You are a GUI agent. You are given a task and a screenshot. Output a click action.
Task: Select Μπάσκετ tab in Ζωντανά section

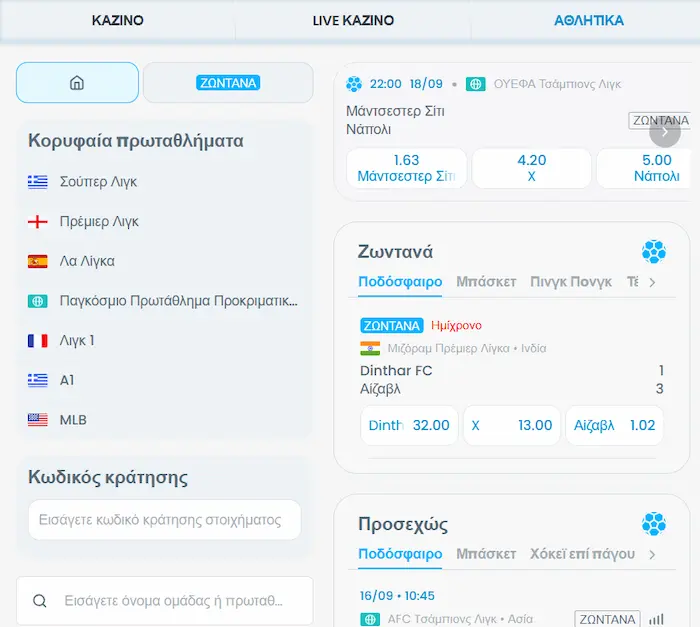(x=486, y=282)
